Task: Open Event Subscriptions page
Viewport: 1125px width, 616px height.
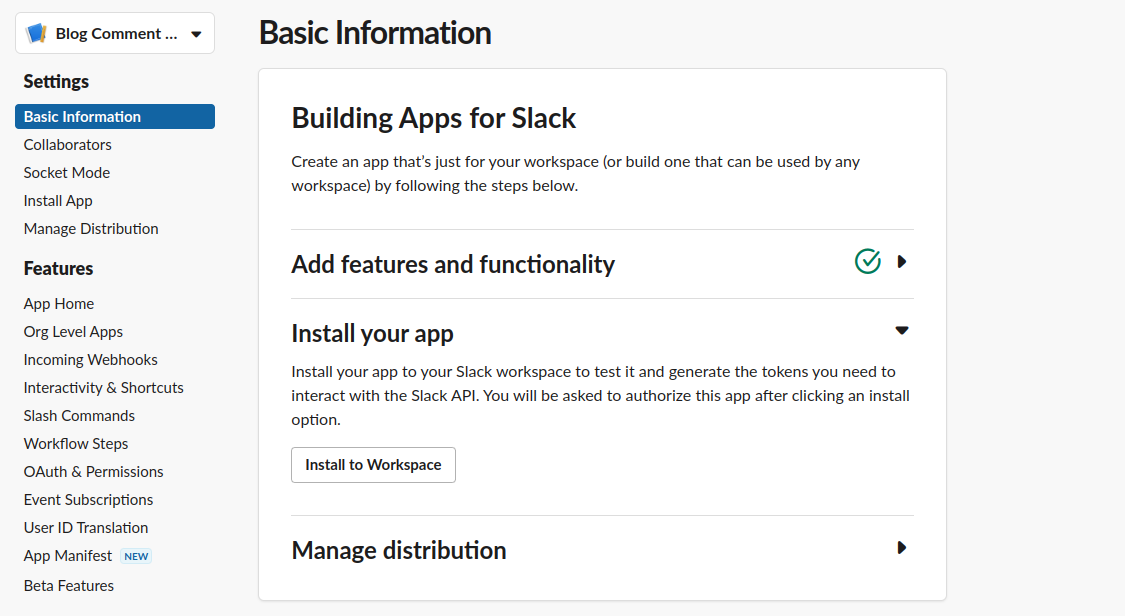Action: 88,499
